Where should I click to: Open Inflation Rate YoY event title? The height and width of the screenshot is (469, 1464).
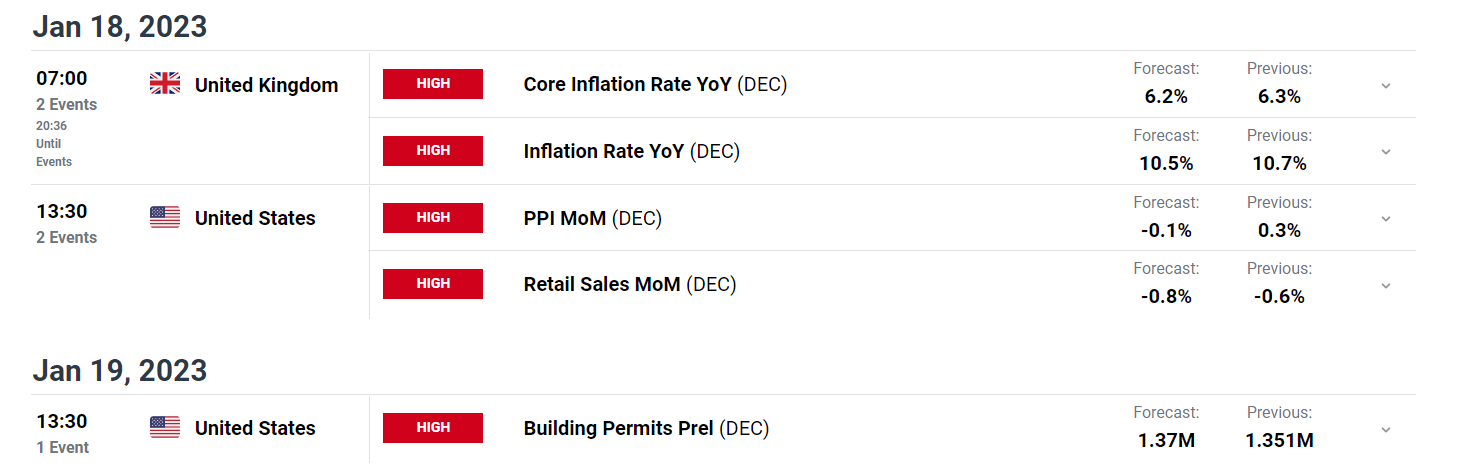(631, 151)
